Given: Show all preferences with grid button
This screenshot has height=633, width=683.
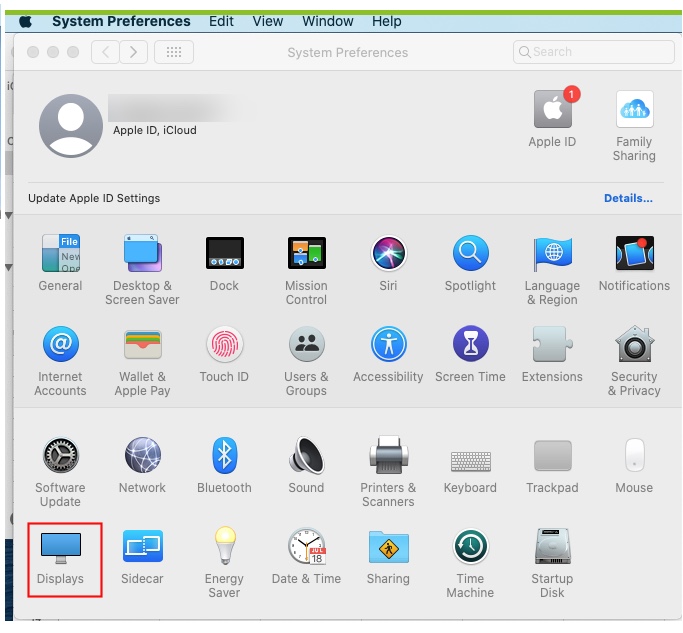Looking at the screenshot, I should 174,52.
